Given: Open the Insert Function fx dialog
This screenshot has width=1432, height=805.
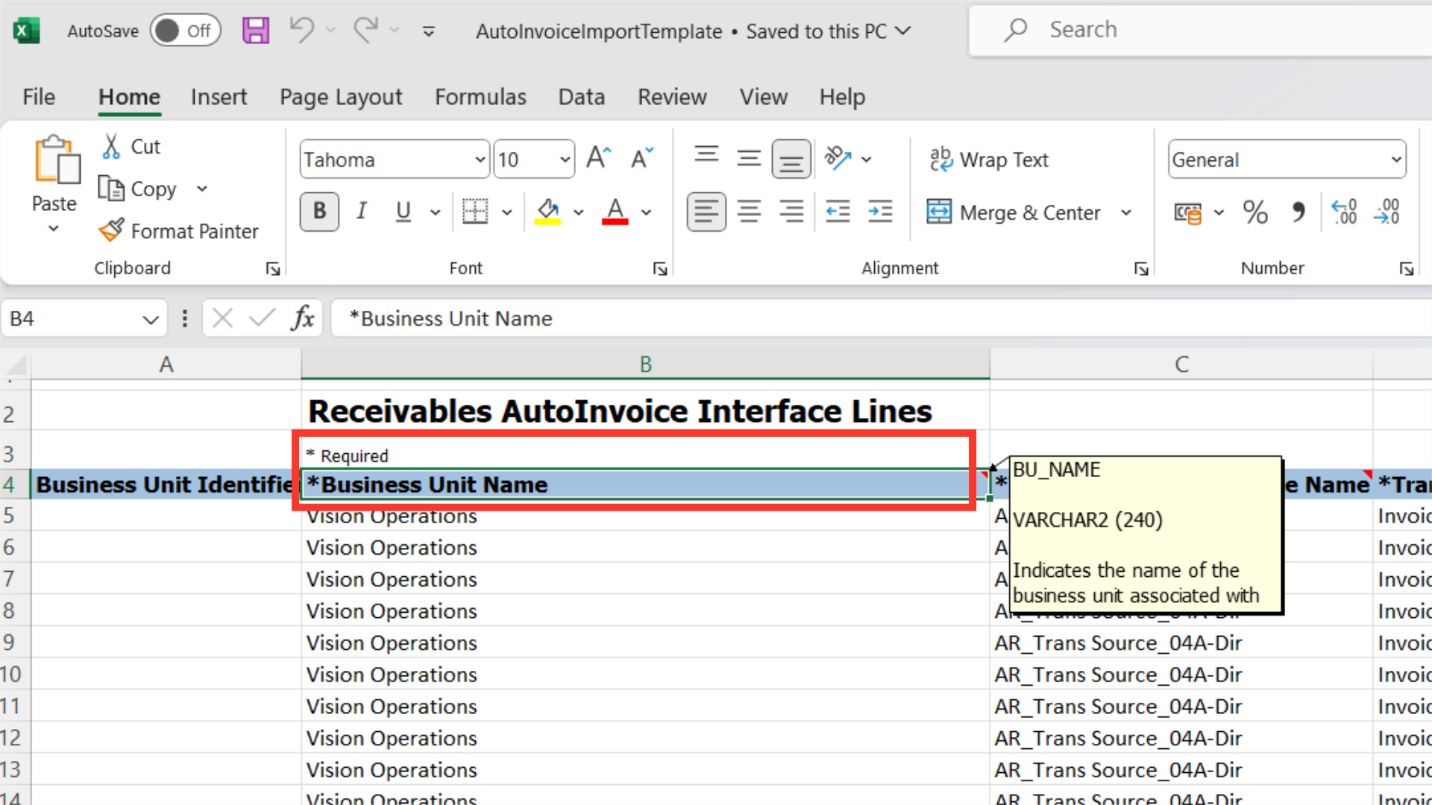Looking at the screenshot, I should [303, 318].
